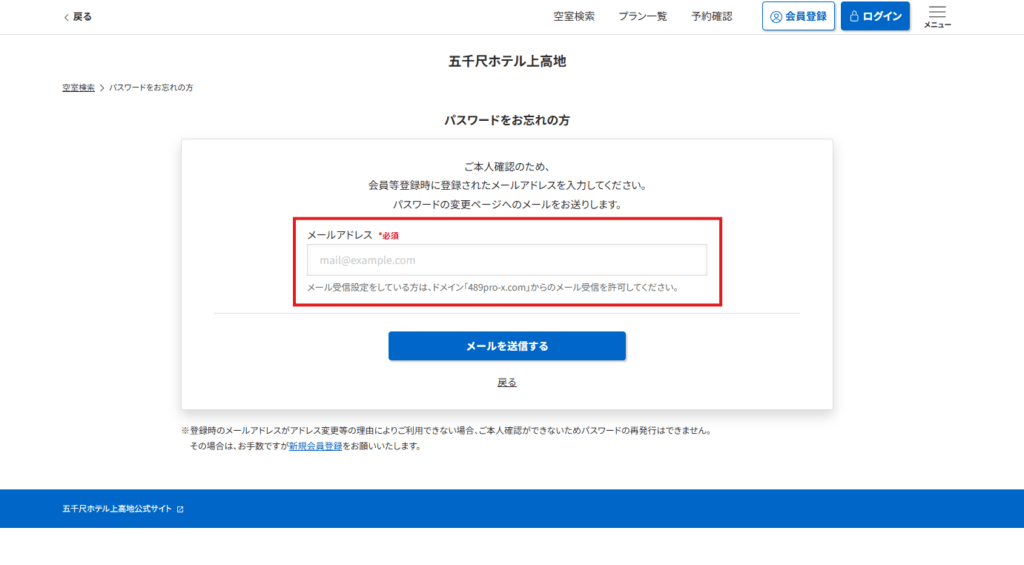Click the メールを送信する button
The width and height of the screenshot is (1024, 565).
click(507, 346)
